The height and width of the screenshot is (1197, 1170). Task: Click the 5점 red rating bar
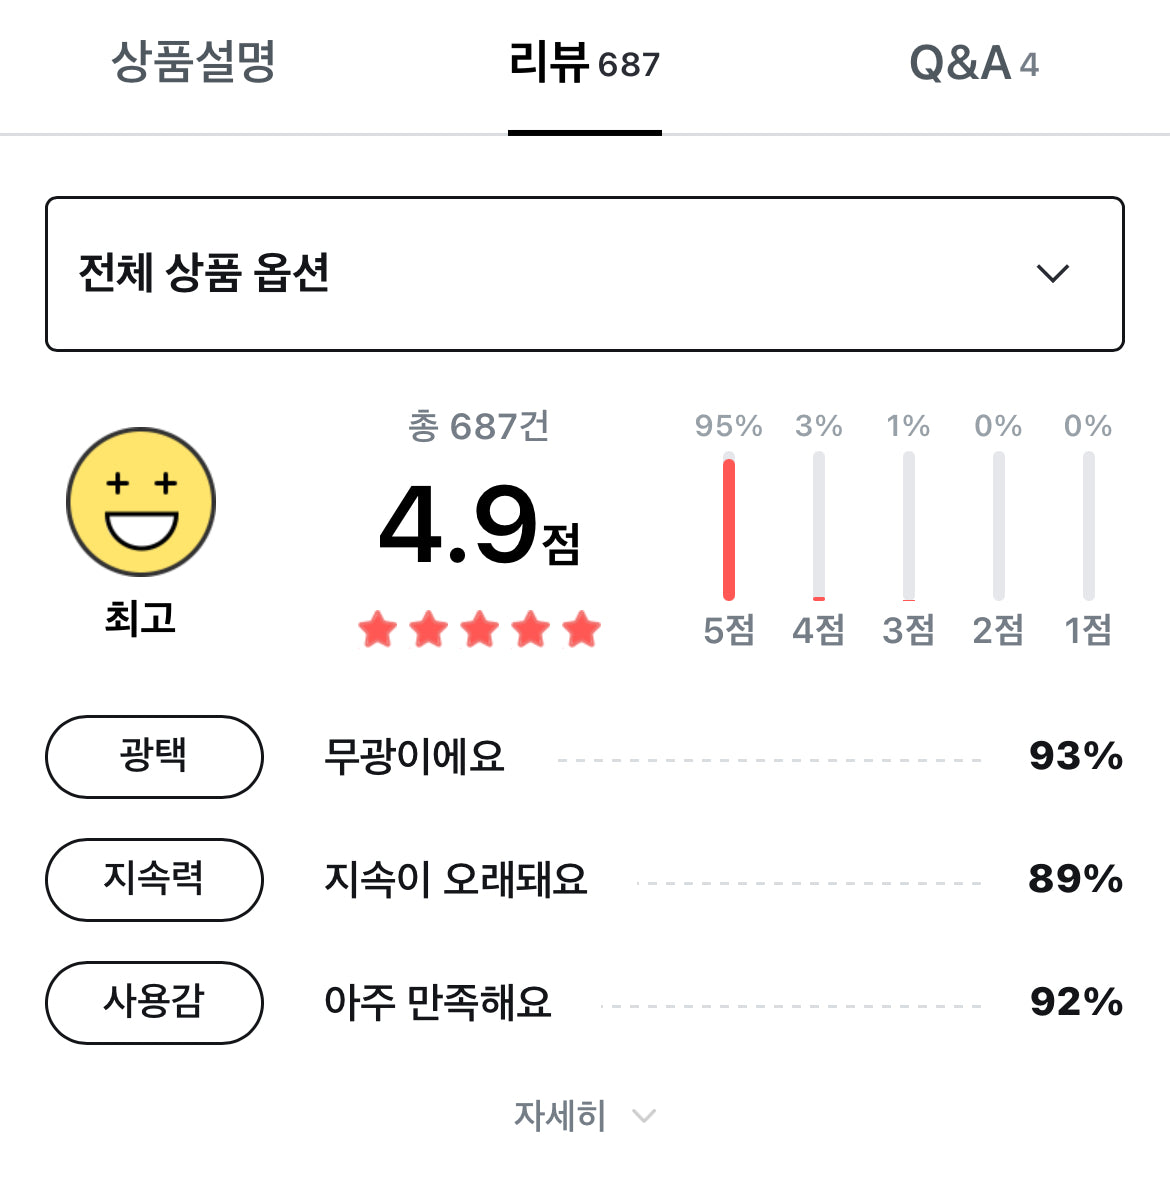click(729, 526)
